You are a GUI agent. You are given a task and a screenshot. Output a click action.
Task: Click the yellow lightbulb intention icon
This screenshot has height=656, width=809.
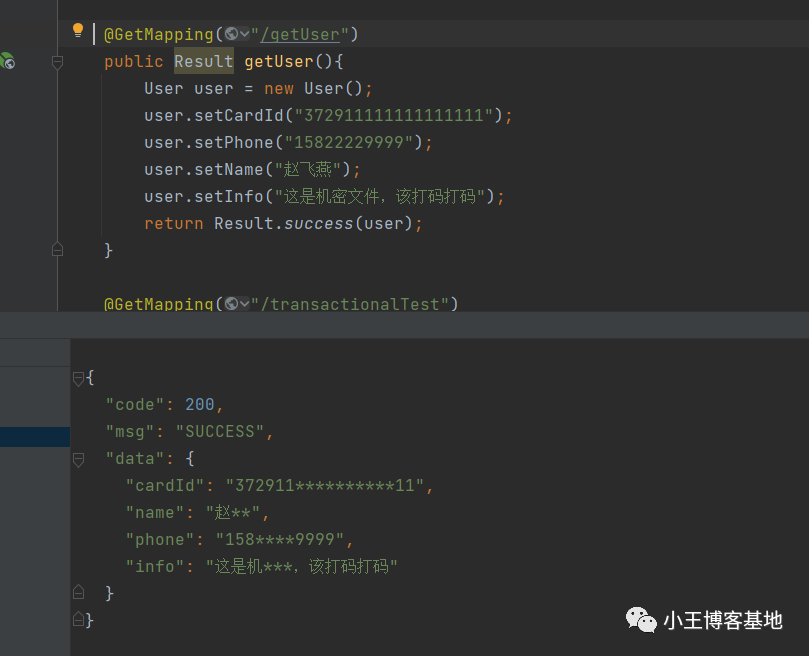[78, 30]
